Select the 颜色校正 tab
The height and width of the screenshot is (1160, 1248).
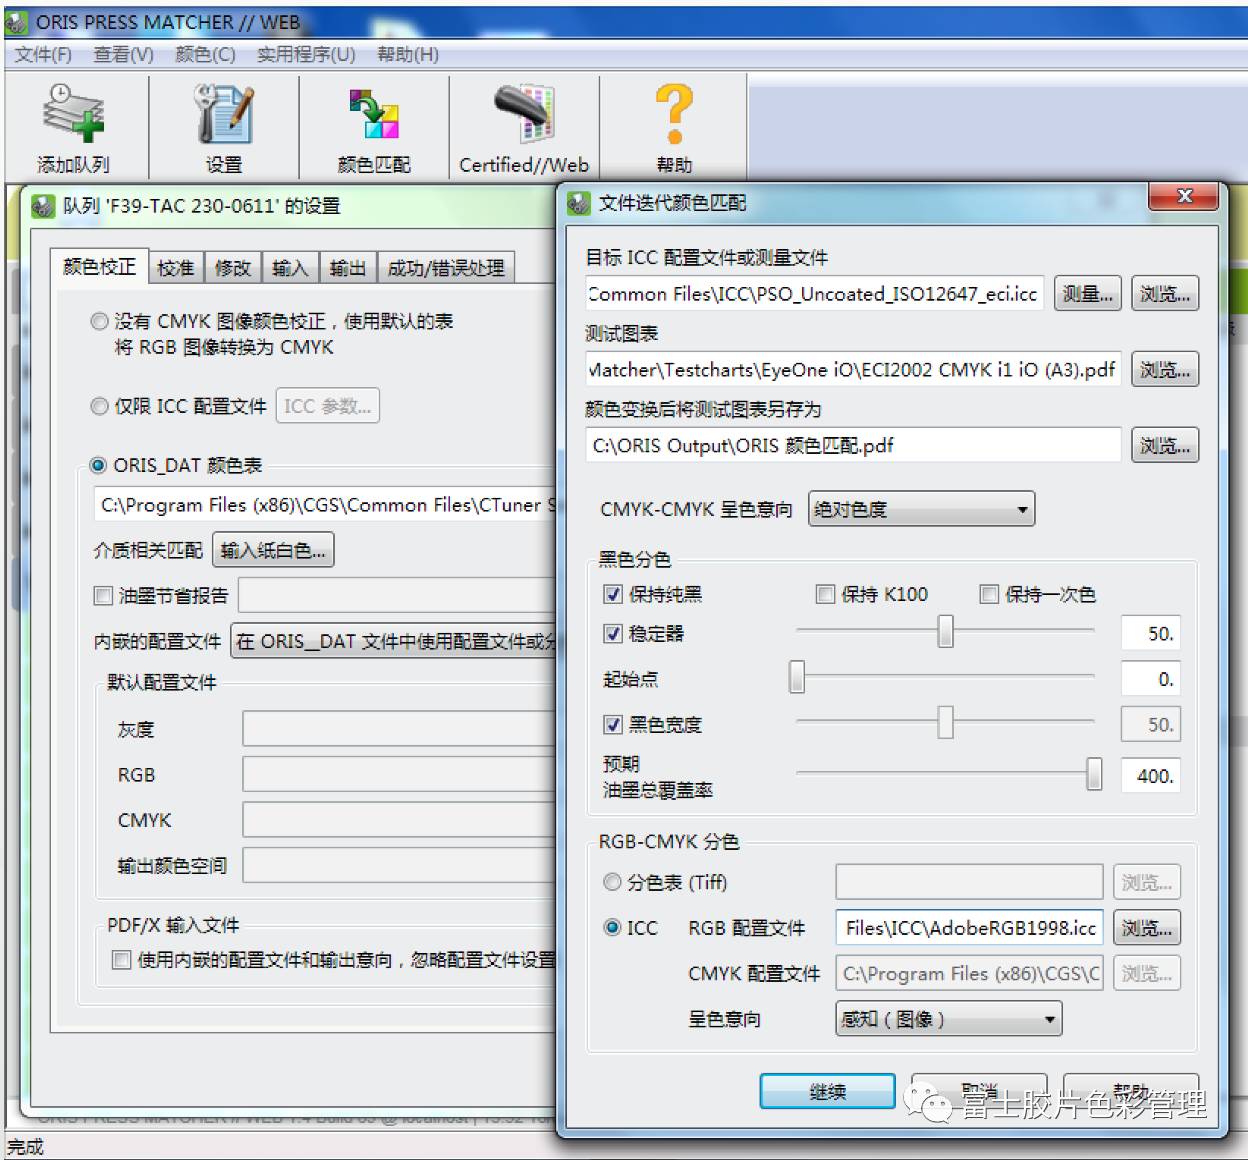click(99, 265)
